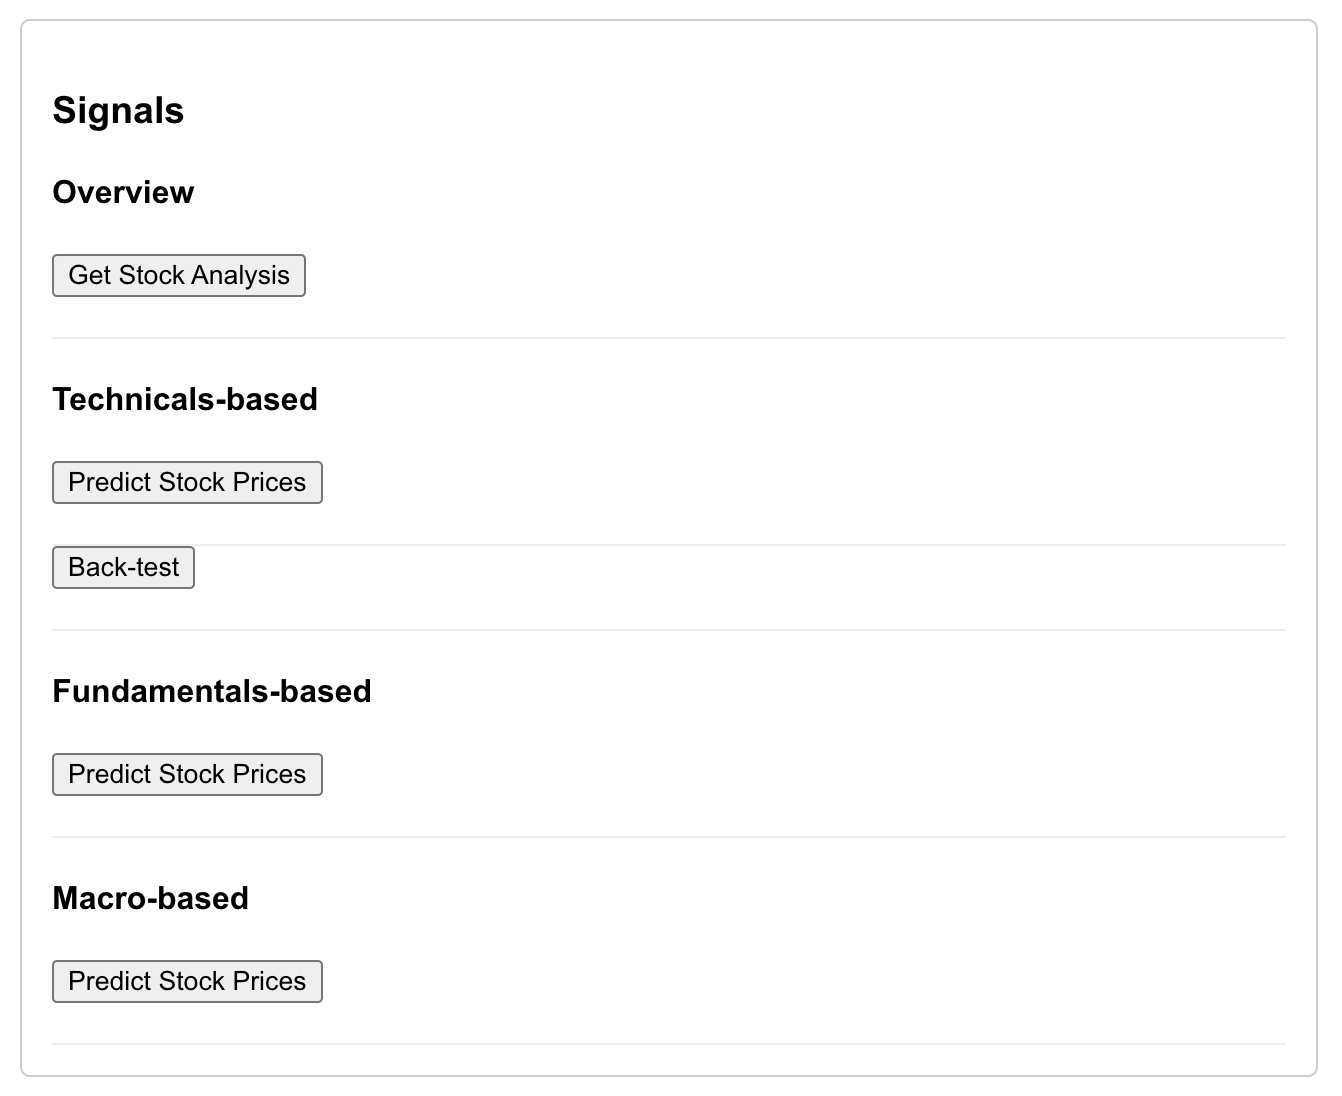Screen dimensions: 1342x1096
Task: Click the button below the Fundamentals-based heading
Action: click(x=187, y=774)
